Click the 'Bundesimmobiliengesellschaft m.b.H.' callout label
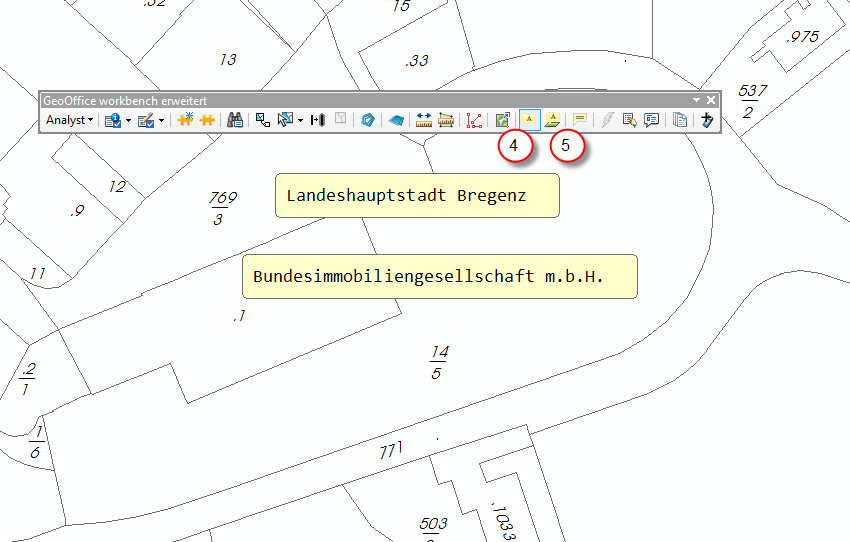This screenshot has width=850, height=542. (x=440, y=276)
